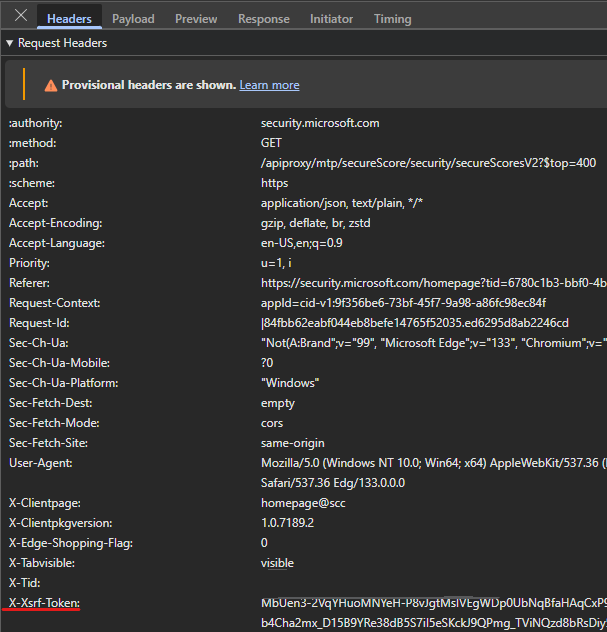
Task: Select the Accept-Language: header name
Action: click(x=57, y=243)
